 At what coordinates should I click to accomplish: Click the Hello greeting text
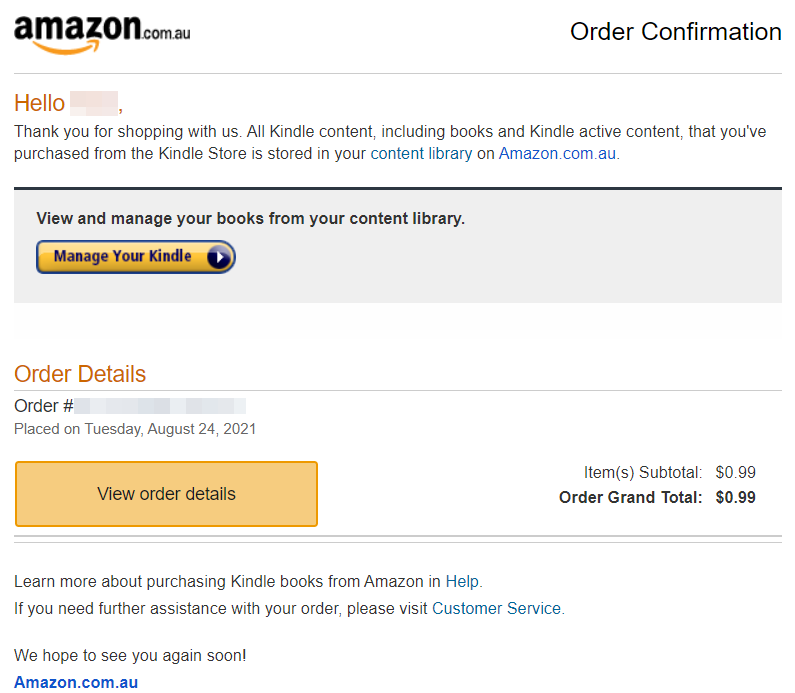coord(40,103)
